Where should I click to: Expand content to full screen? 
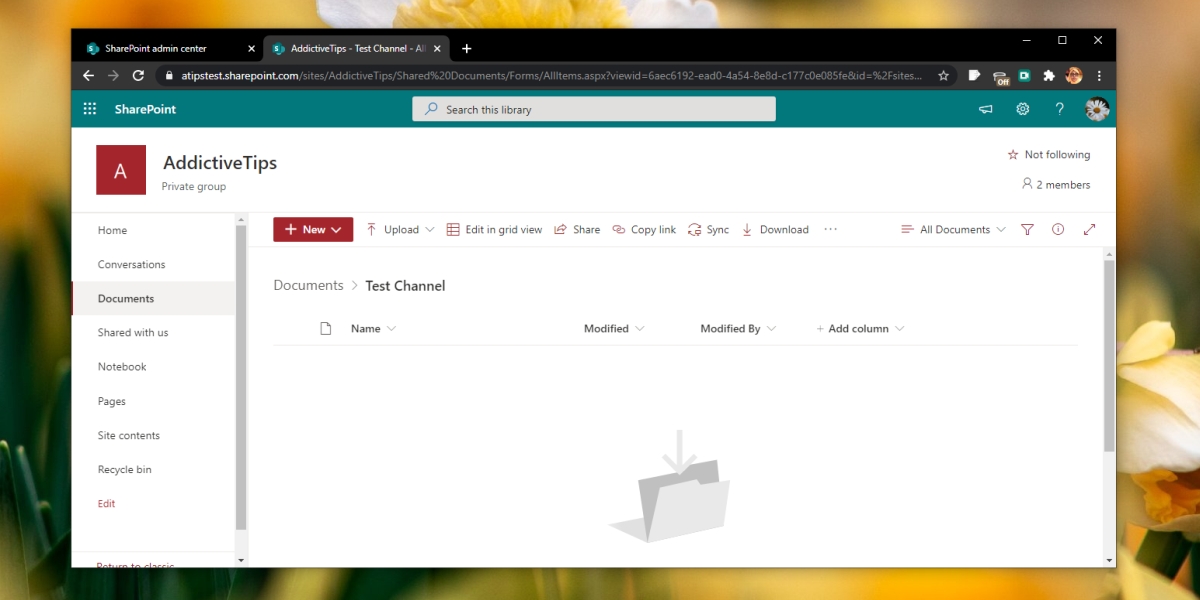pyautogui.click(x=1089, y=230)
